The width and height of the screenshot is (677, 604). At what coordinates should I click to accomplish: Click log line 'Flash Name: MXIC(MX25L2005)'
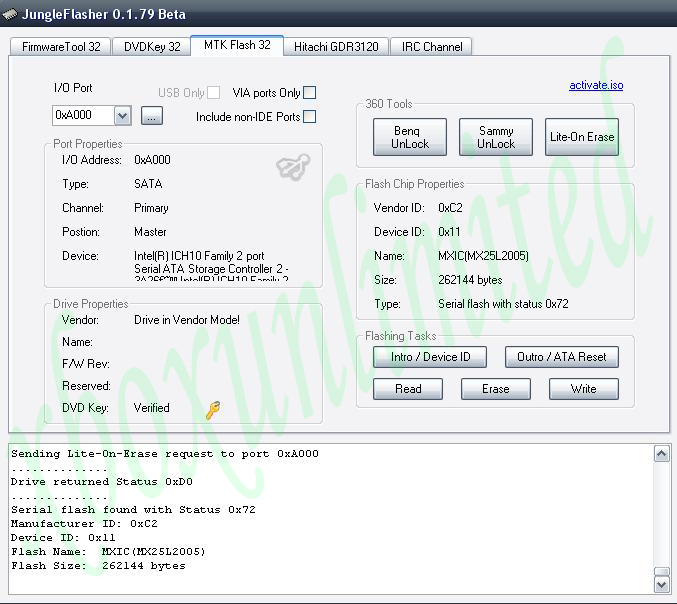(x=108, y=552)
